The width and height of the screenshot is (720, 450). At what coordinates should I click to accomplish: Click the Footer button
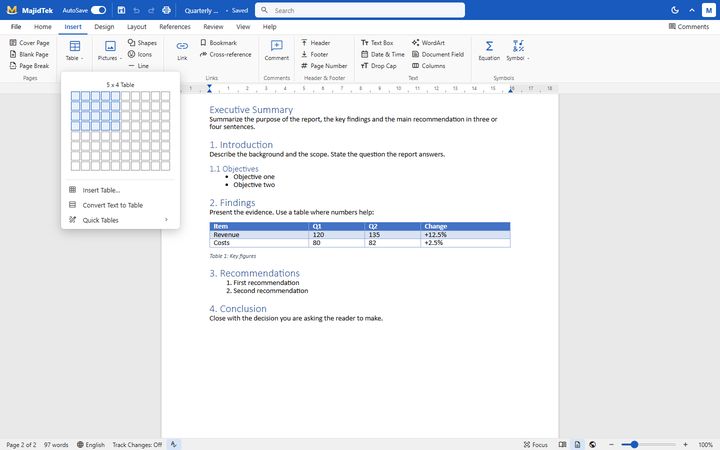coord(315,54)
